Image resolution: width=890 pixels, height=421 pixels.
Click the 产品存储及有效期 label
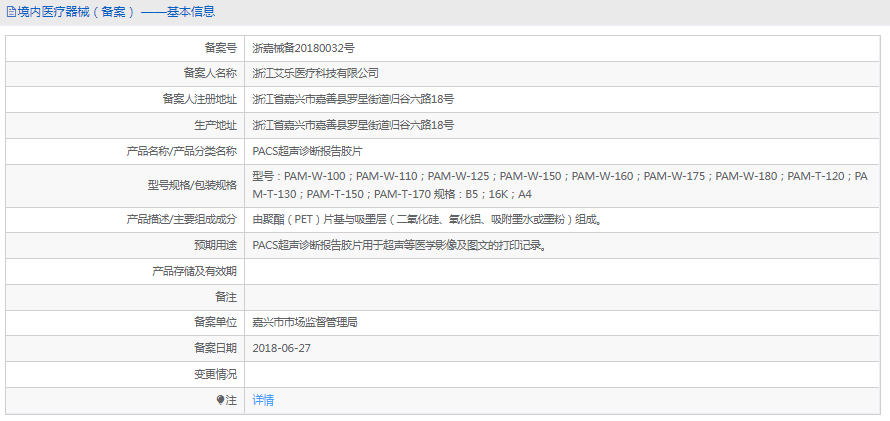tap(195, 271)
